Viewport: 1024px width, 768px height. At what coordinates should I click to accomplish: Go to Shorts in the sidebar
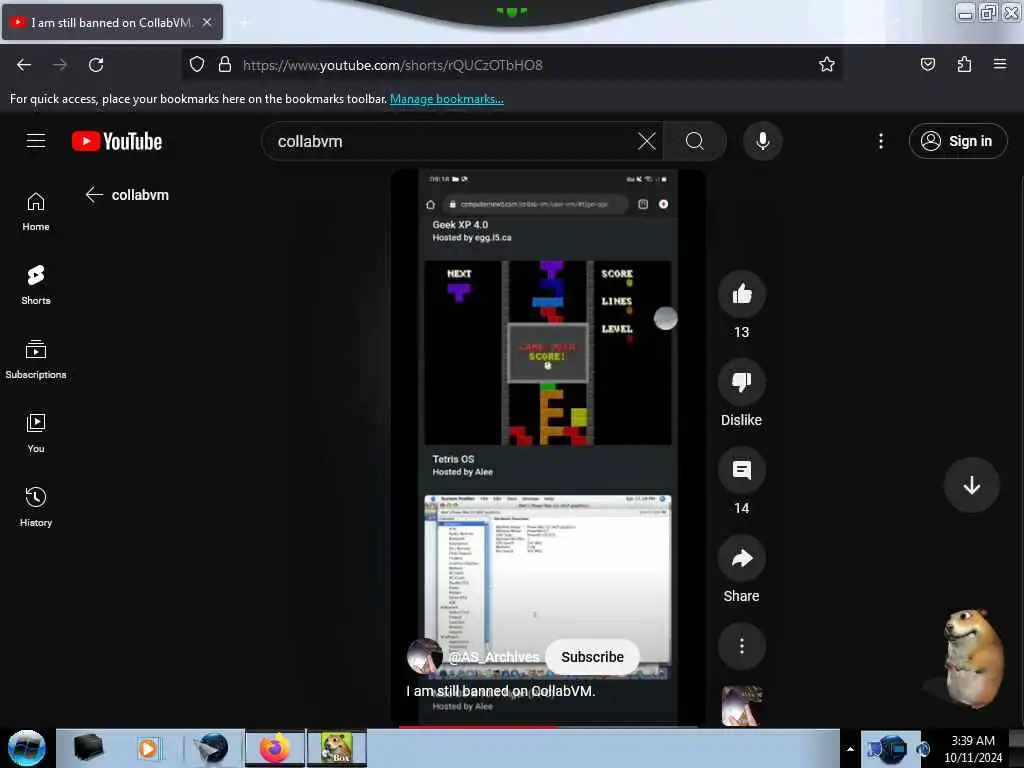(36, 285)
